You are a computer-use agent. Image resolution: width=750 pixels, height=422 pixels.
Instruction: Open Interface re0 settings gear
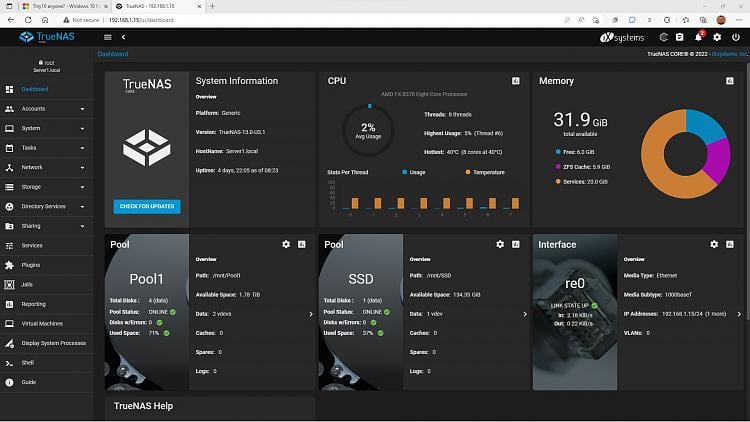tap(714, 244)
